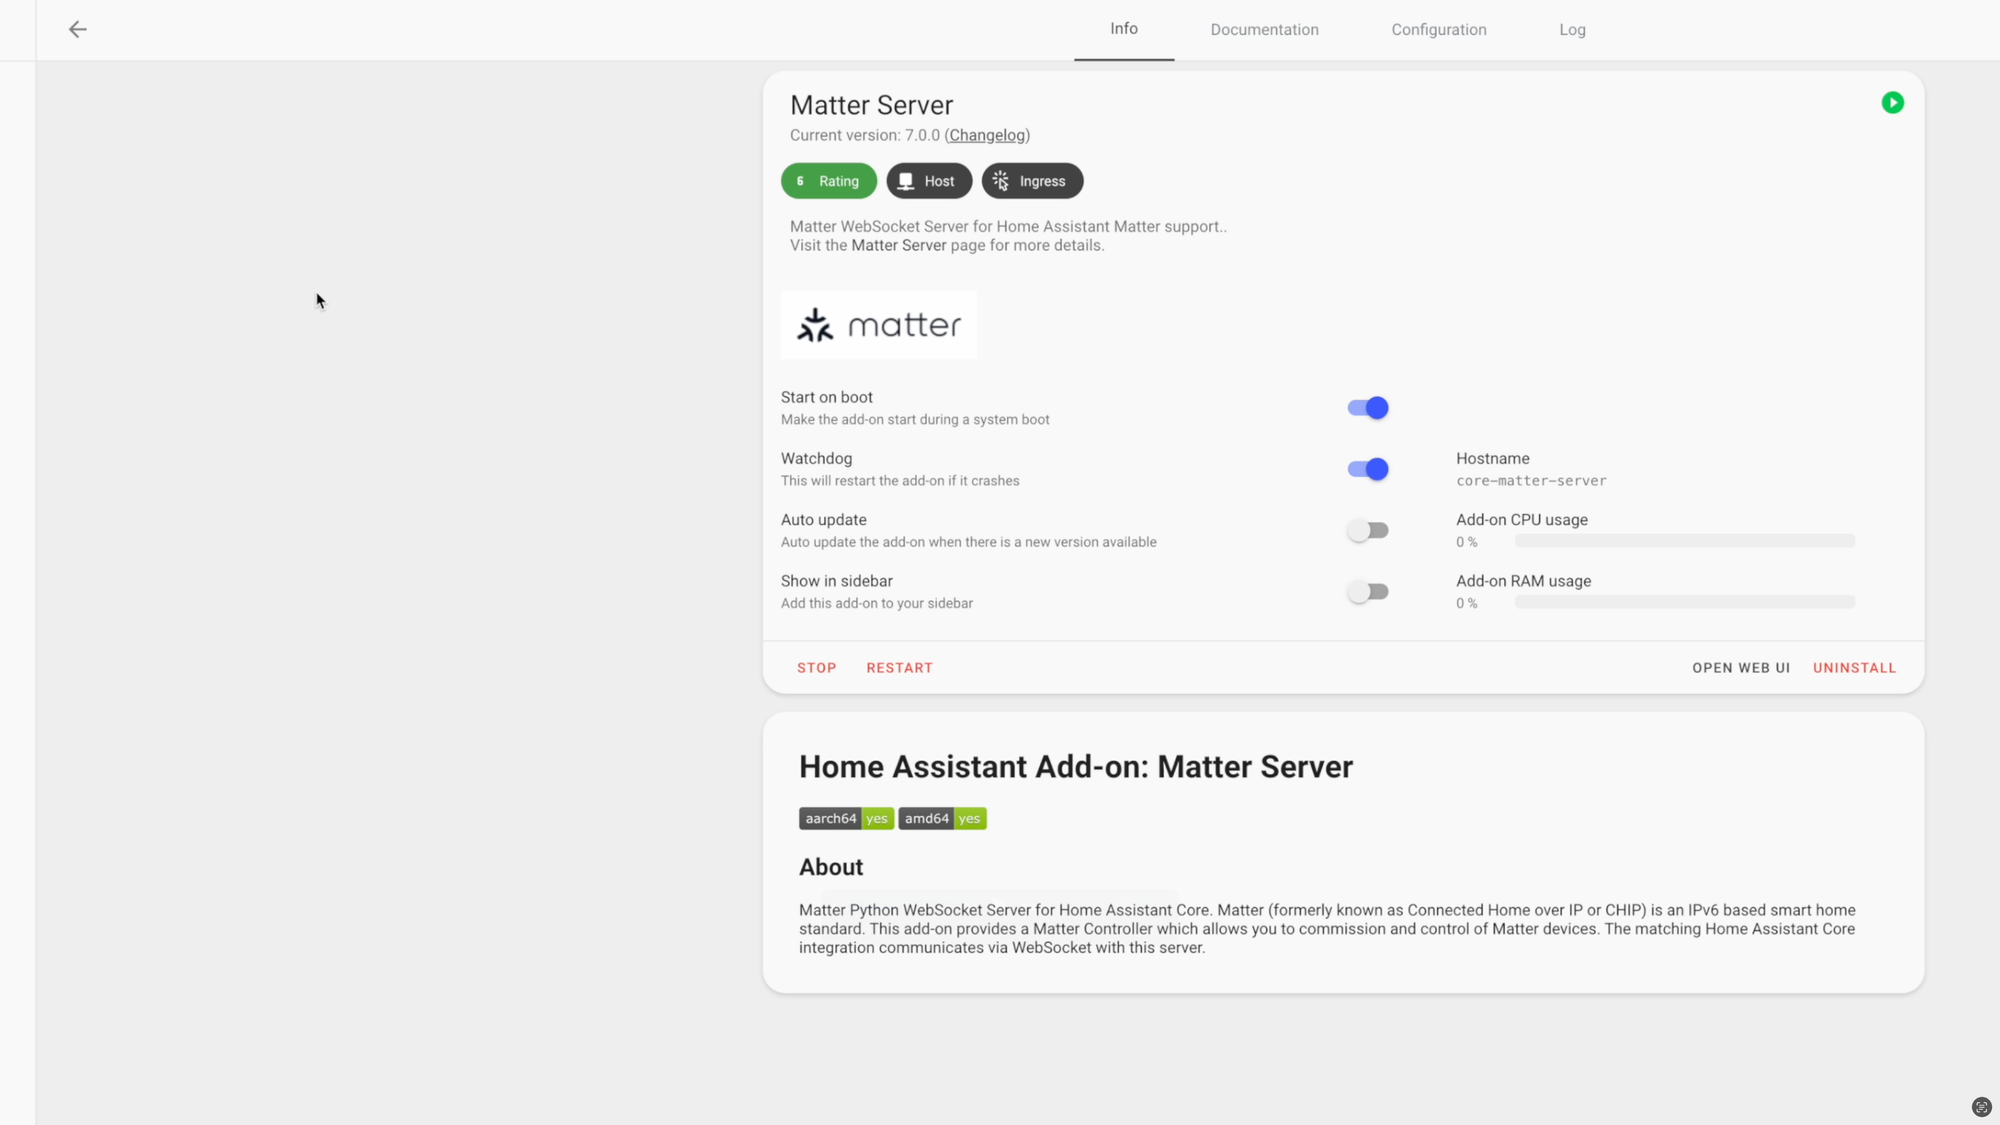Click the Host capability chip
Viewport: 2000px width, 1125px height.
tap(929, 181)
